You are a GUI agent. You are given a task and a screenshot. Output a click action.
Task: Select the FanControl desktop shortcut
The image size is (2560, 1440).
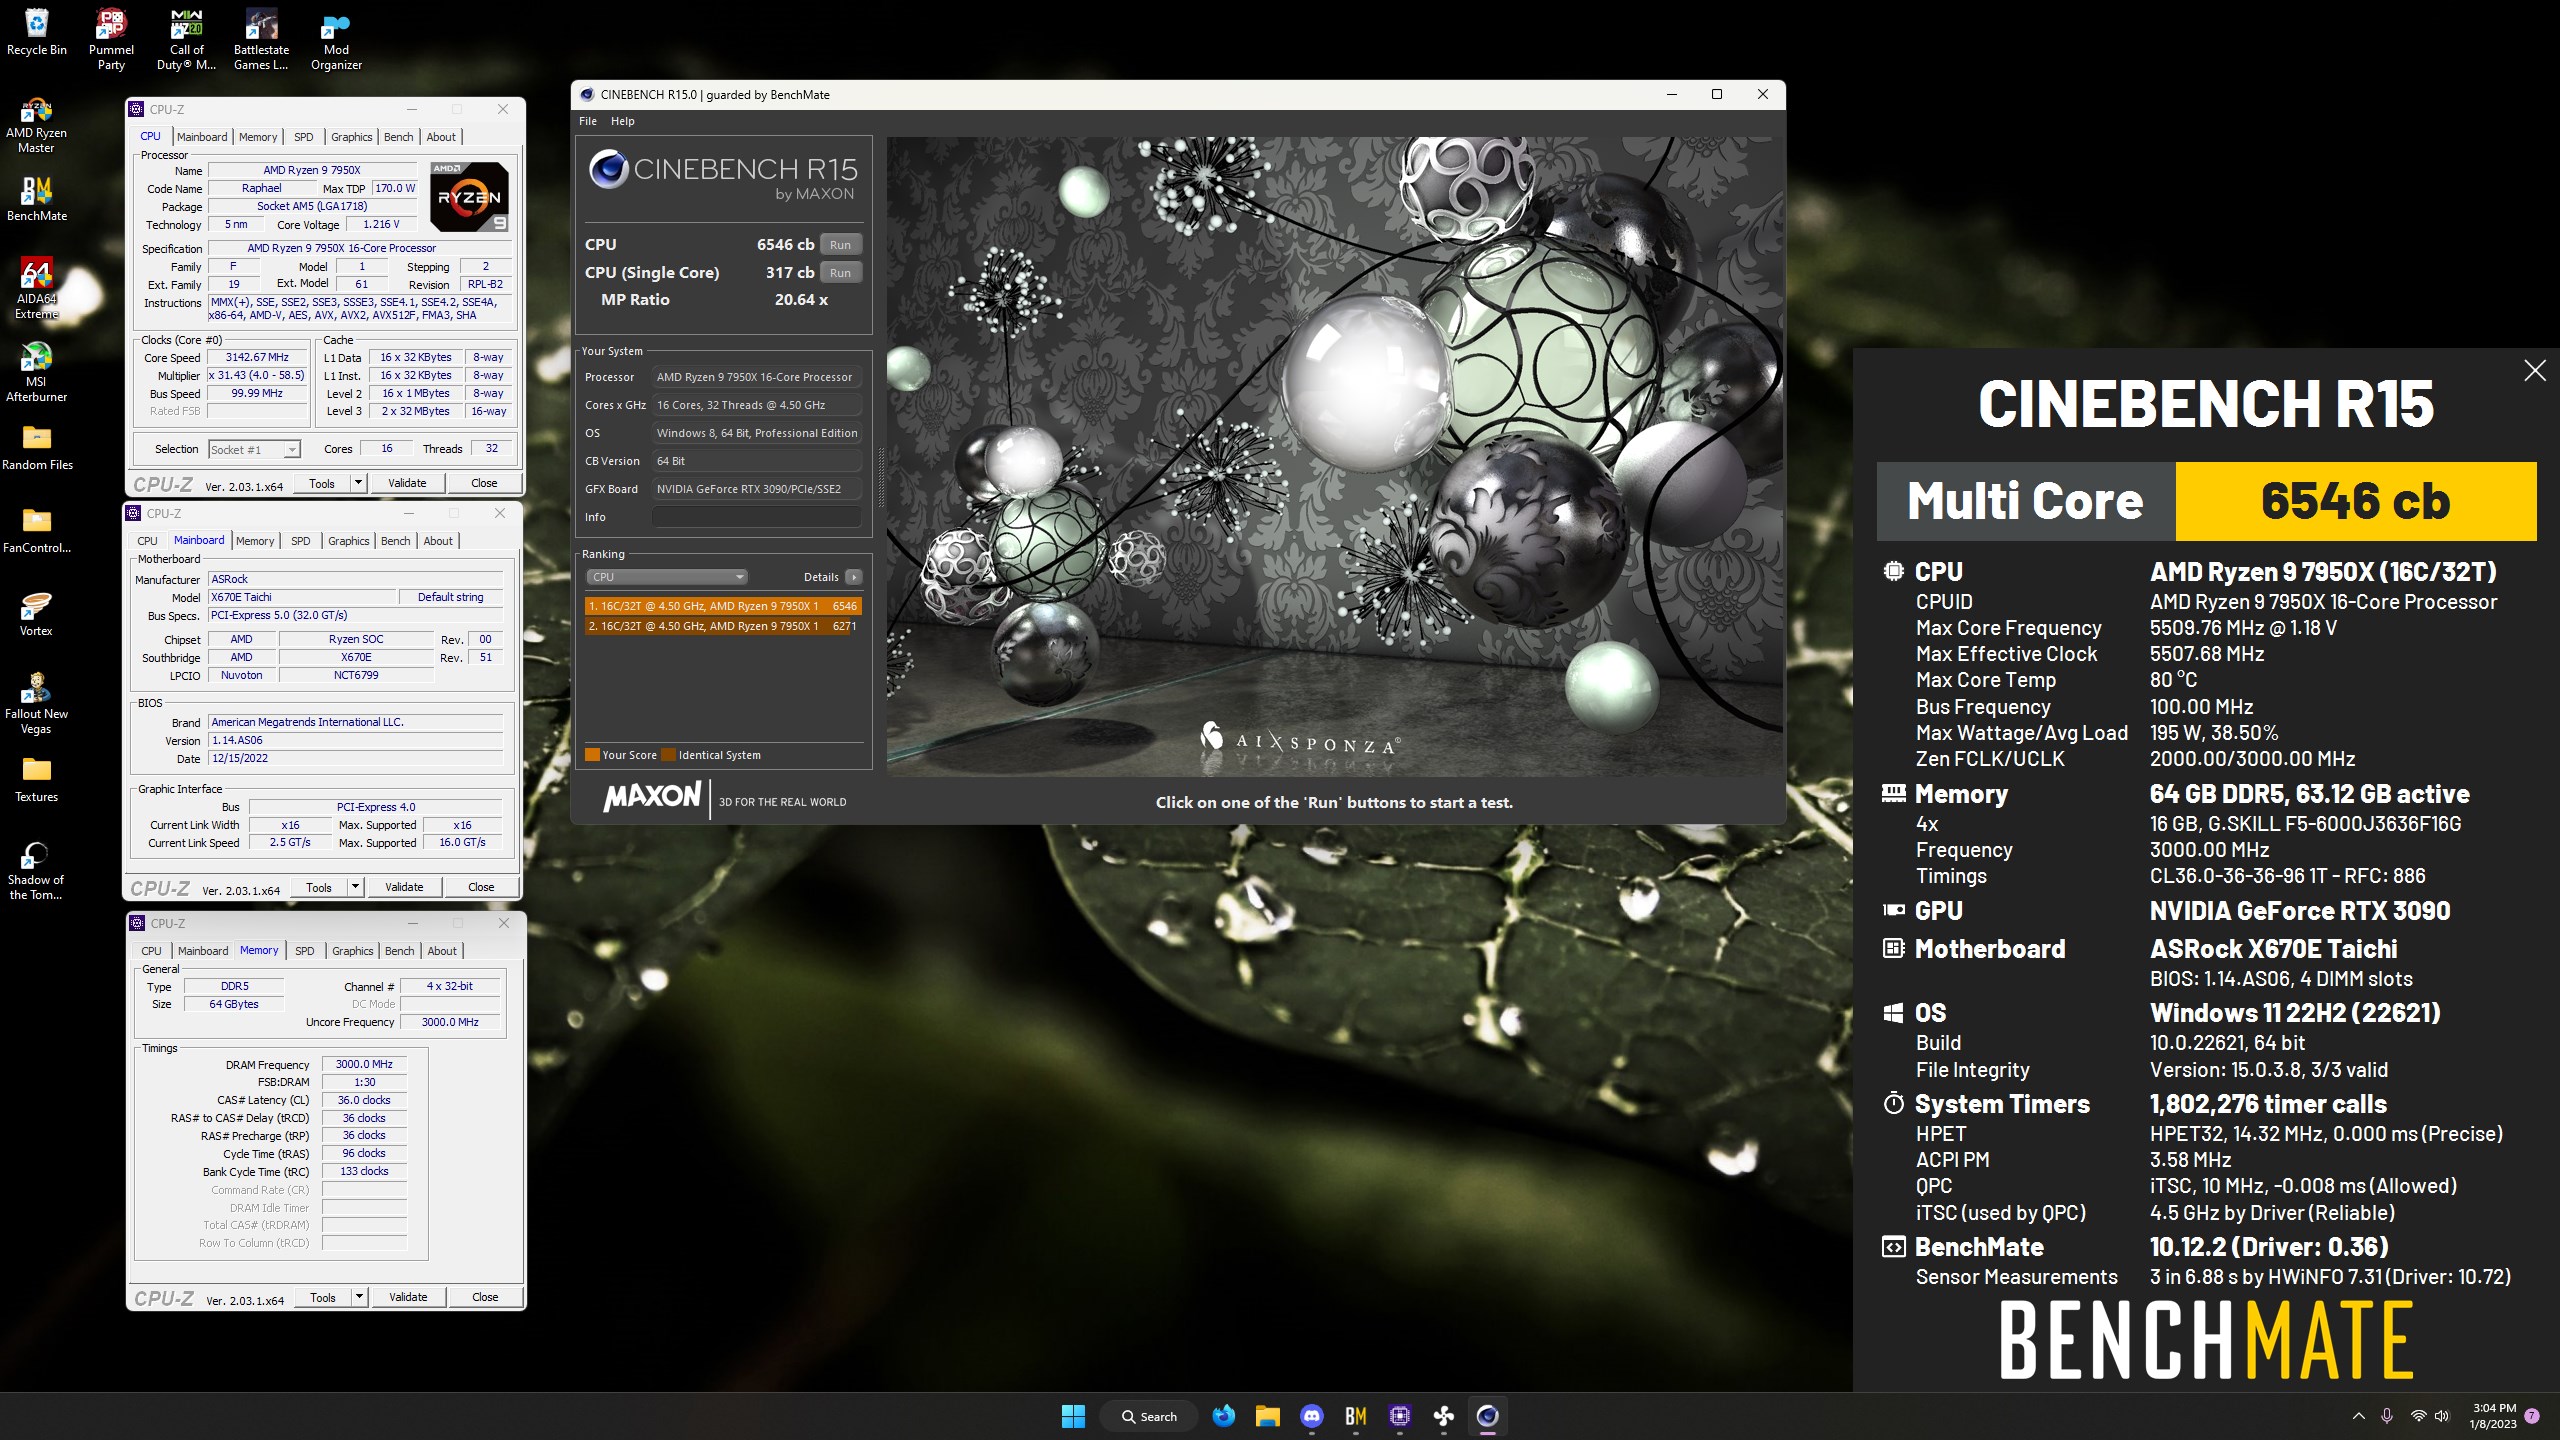(x=37, y=530)
